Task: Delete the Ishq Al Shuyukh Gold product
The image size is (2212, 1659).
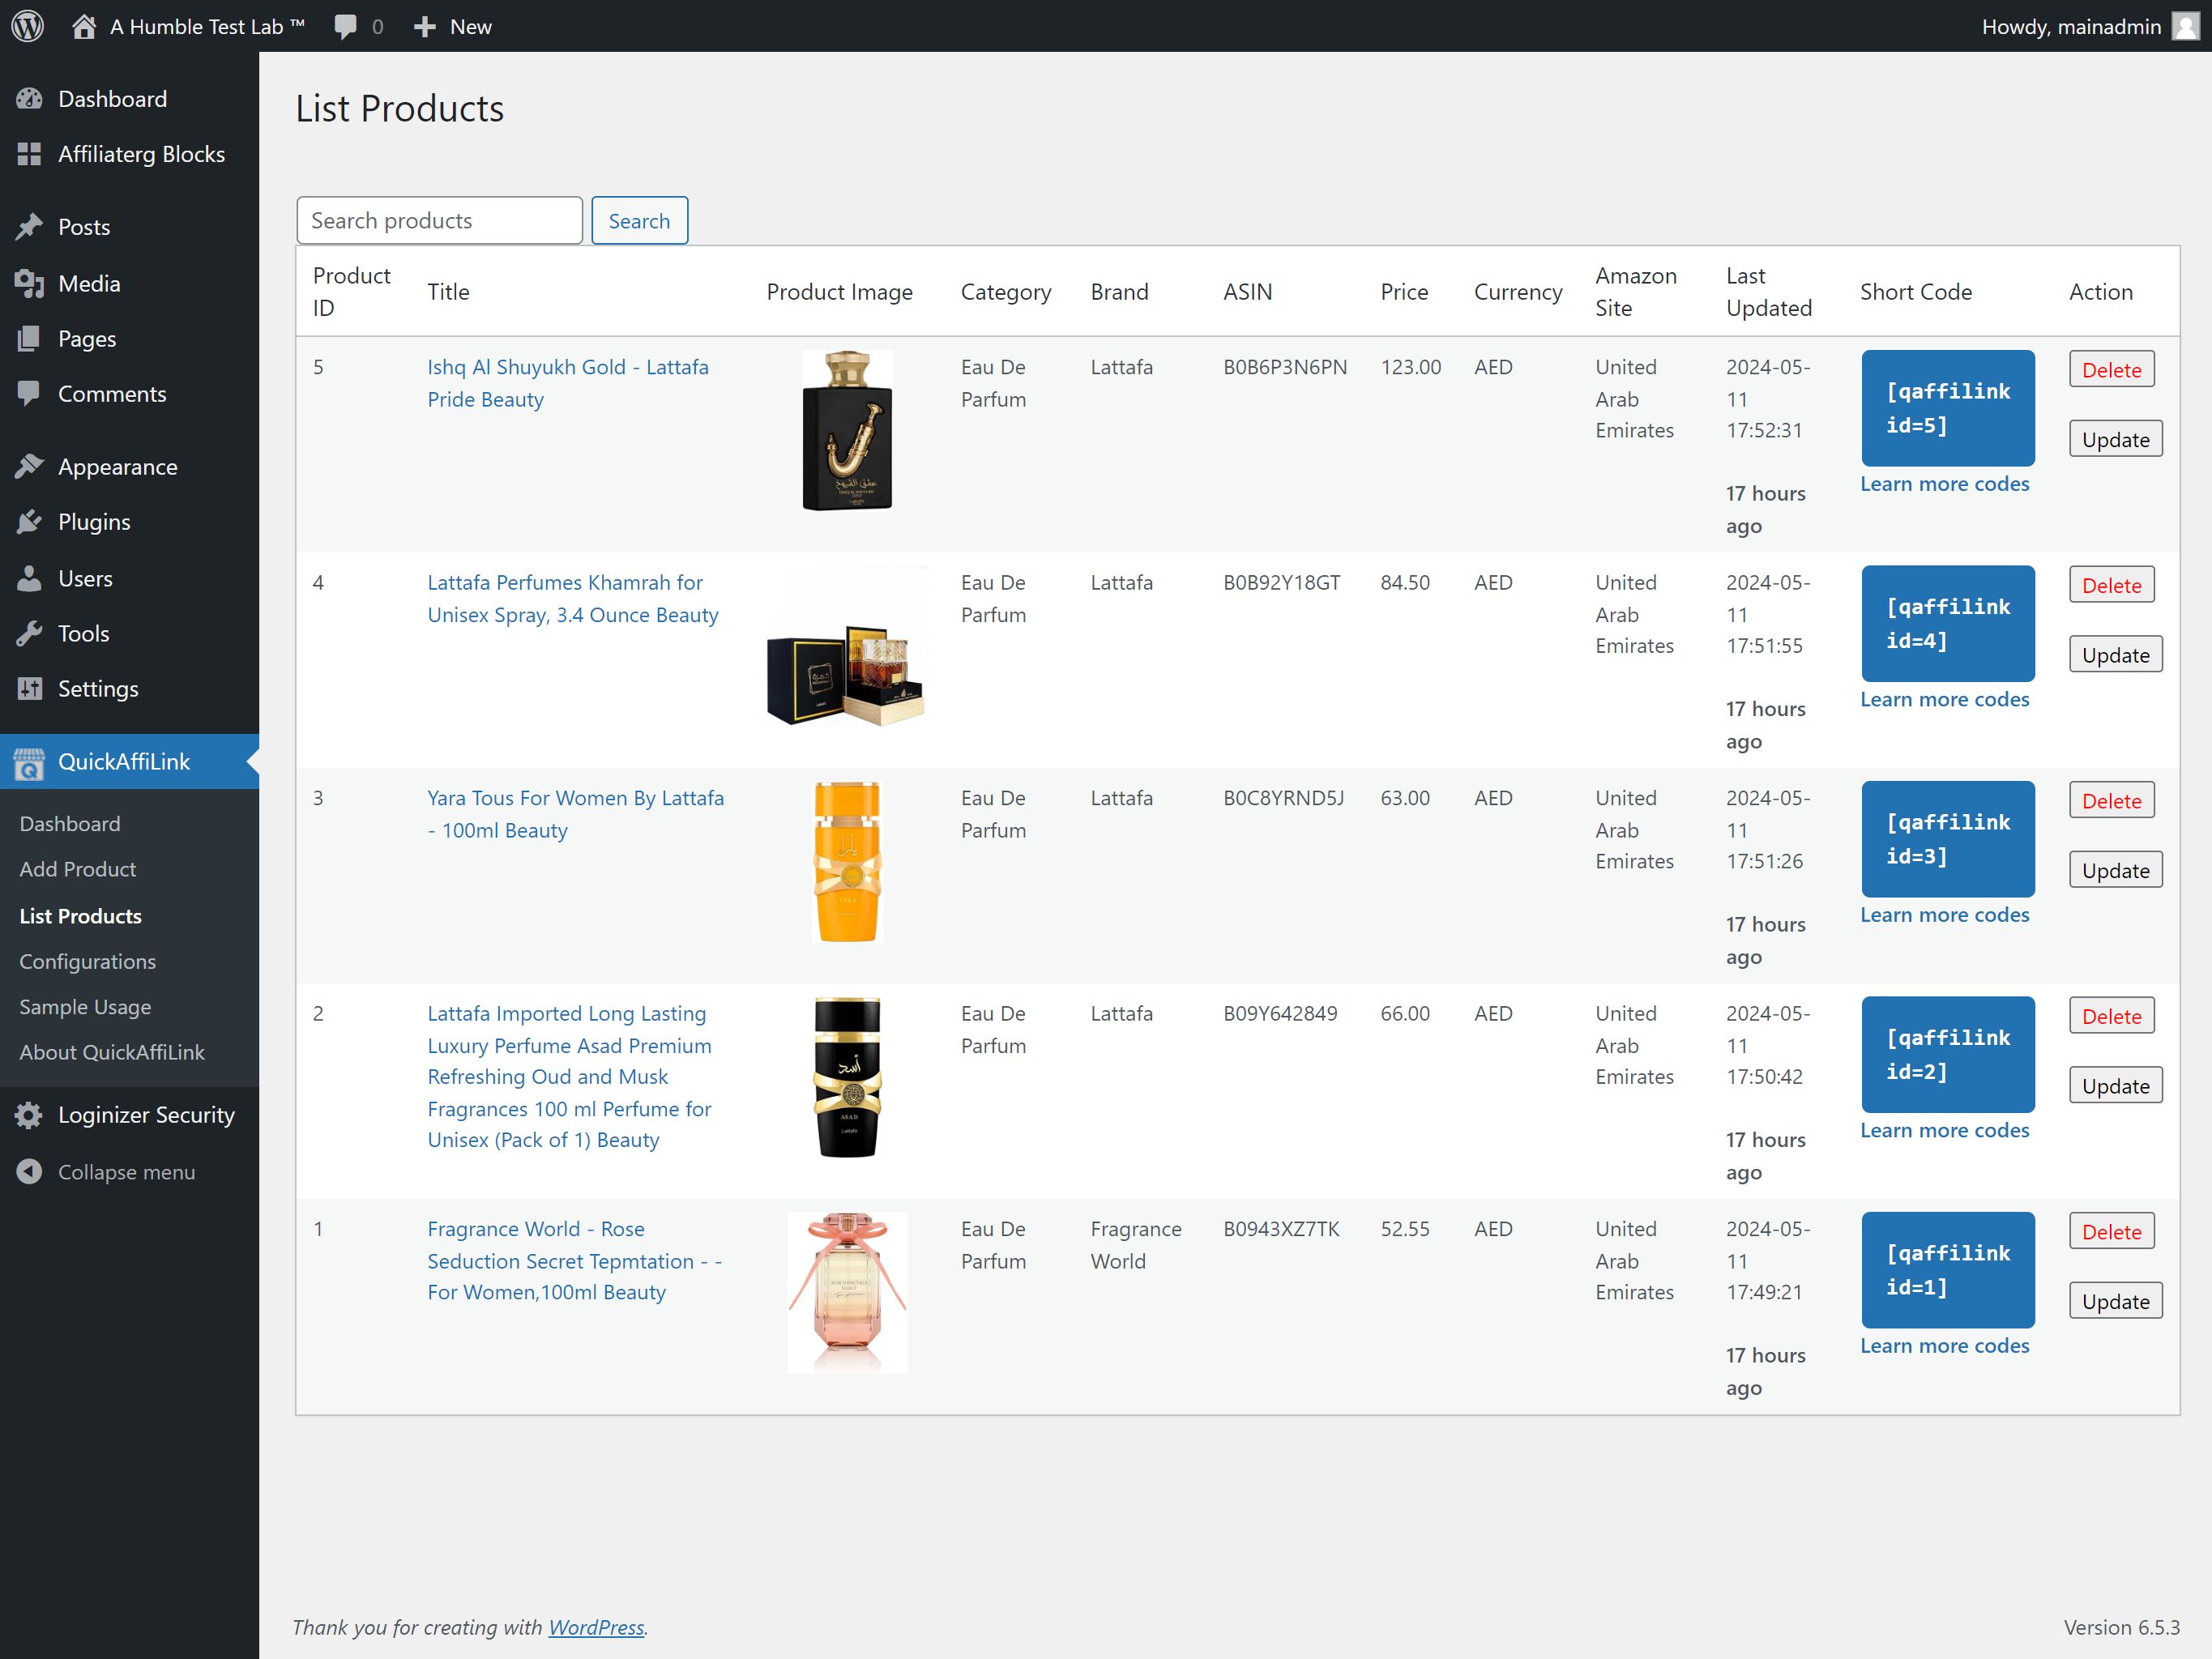Action: click(x=2110, y=370)
